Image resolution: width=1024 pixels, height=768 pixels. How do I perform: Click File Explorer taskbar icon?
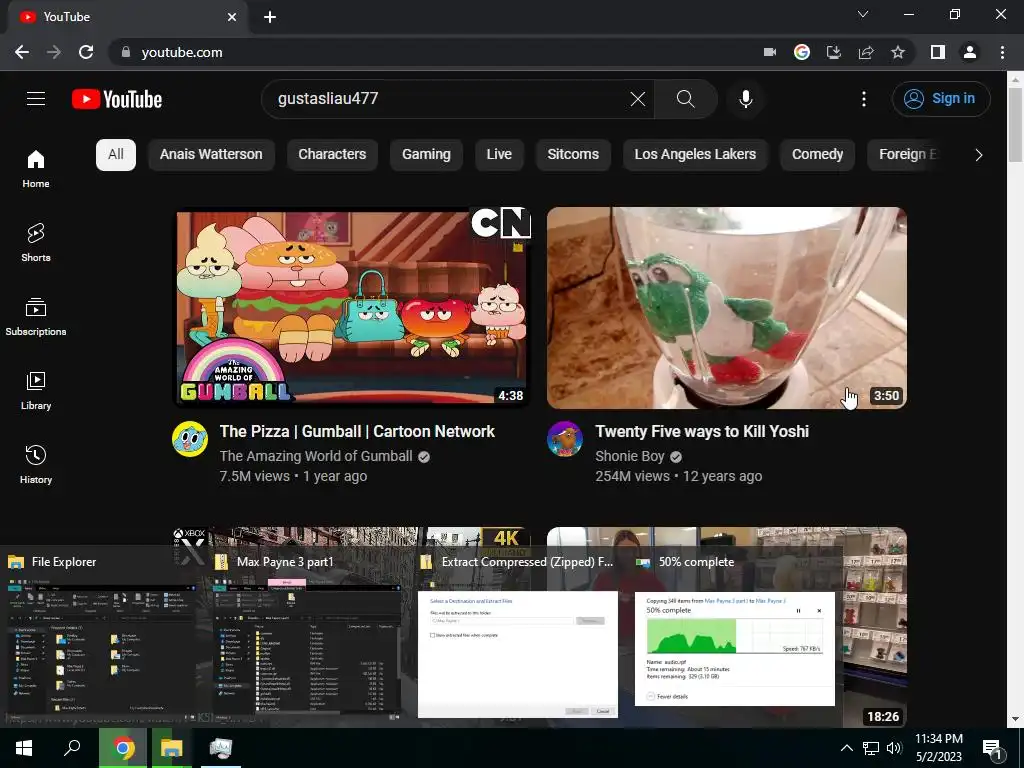click(172, 748)
